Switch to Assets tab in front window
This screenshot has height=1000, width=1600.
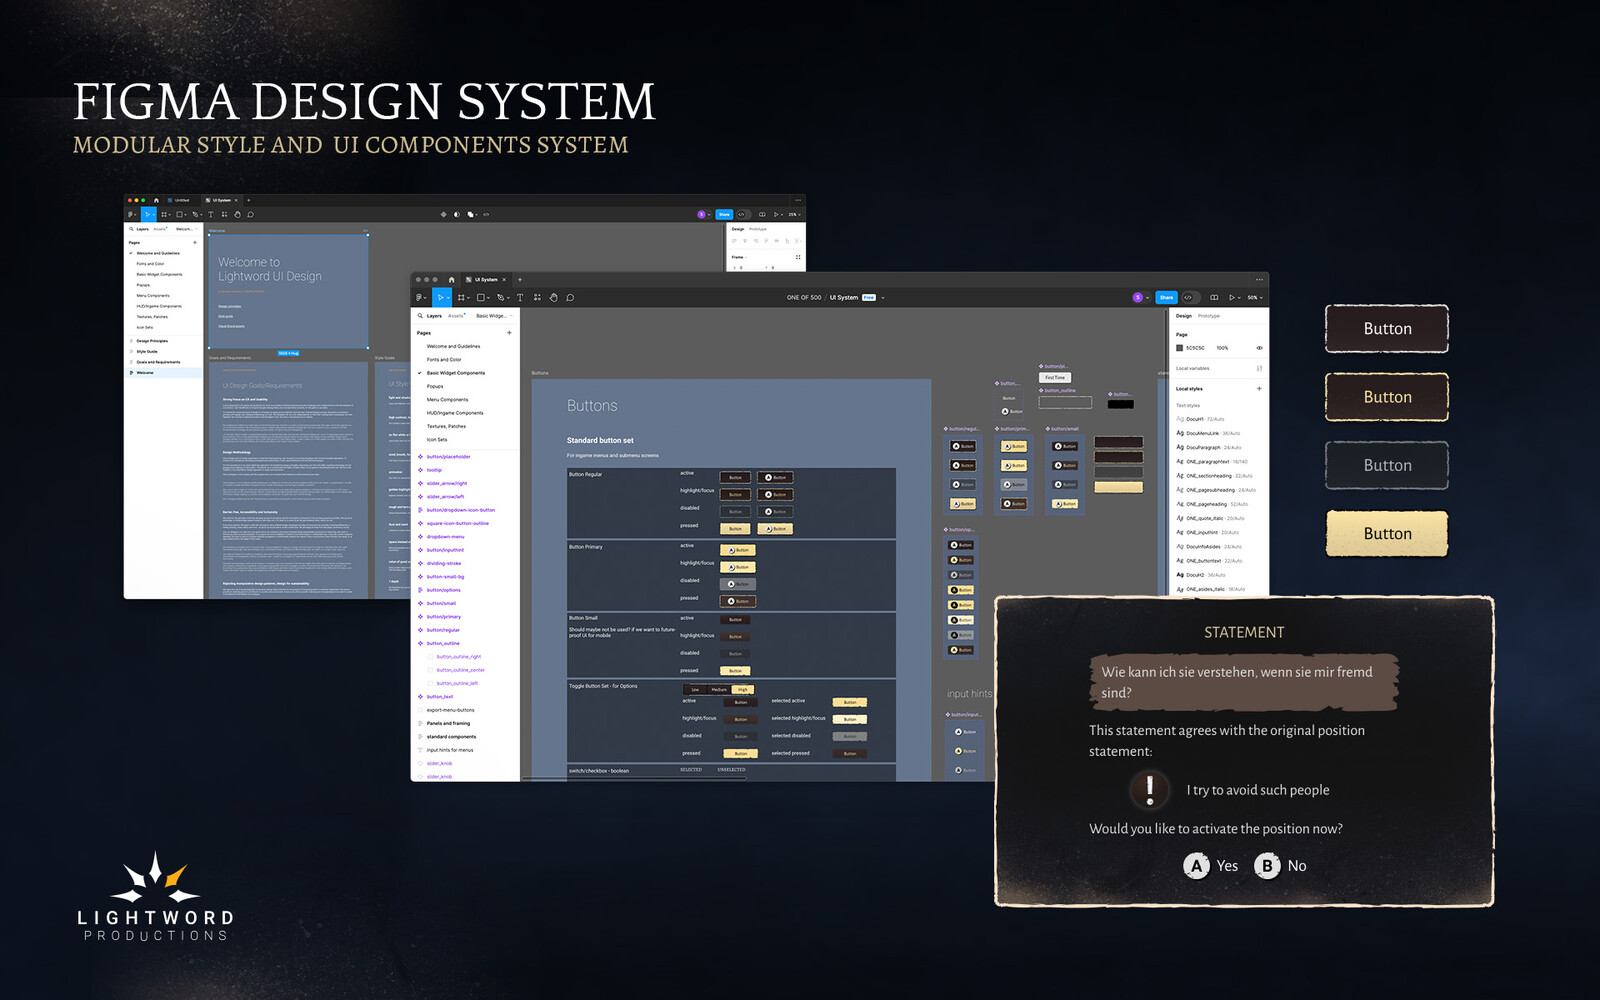(456, 316)
